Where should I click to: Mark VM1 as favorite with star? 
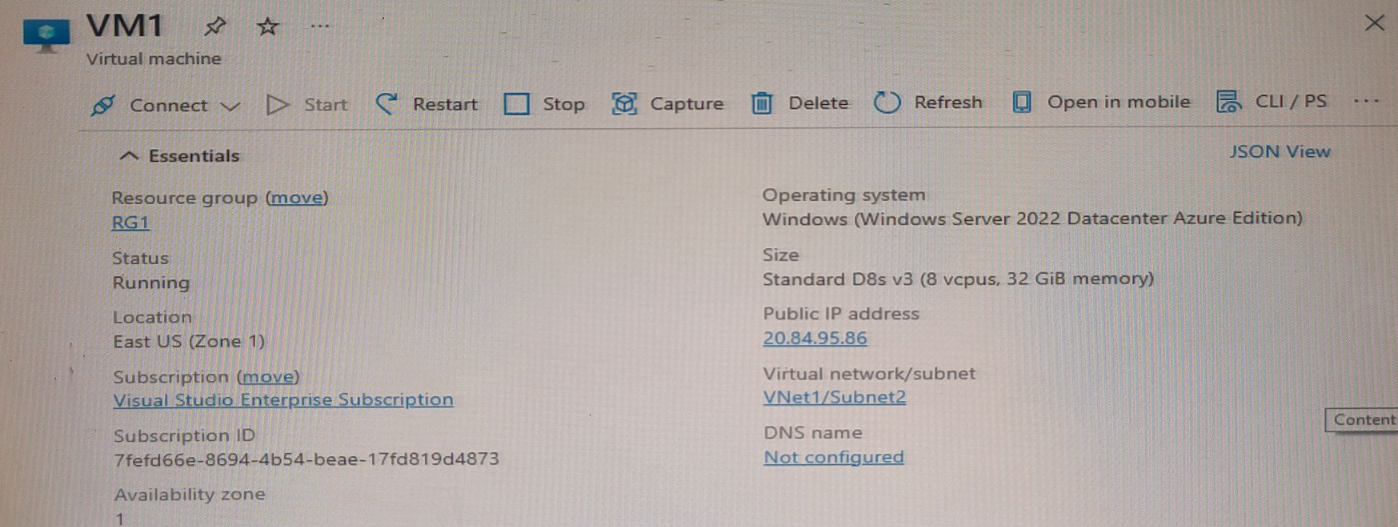267,26
